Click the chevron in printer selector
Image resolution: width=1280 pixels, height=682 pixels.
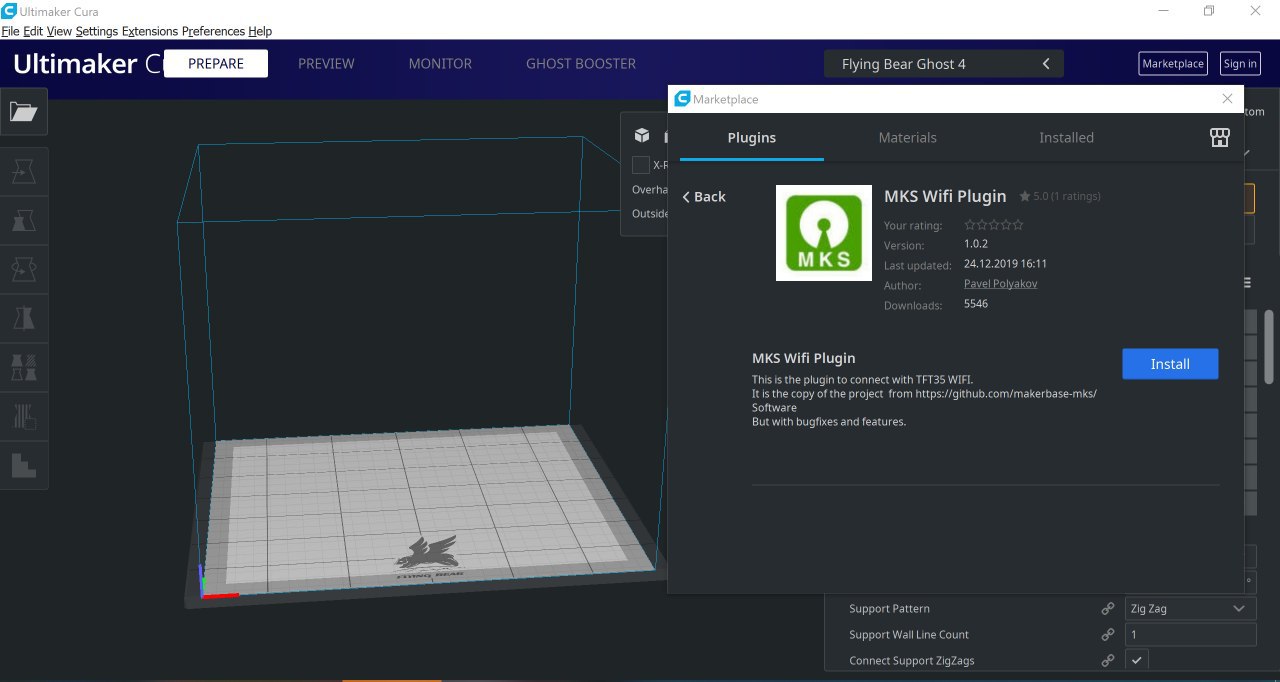1046,64
